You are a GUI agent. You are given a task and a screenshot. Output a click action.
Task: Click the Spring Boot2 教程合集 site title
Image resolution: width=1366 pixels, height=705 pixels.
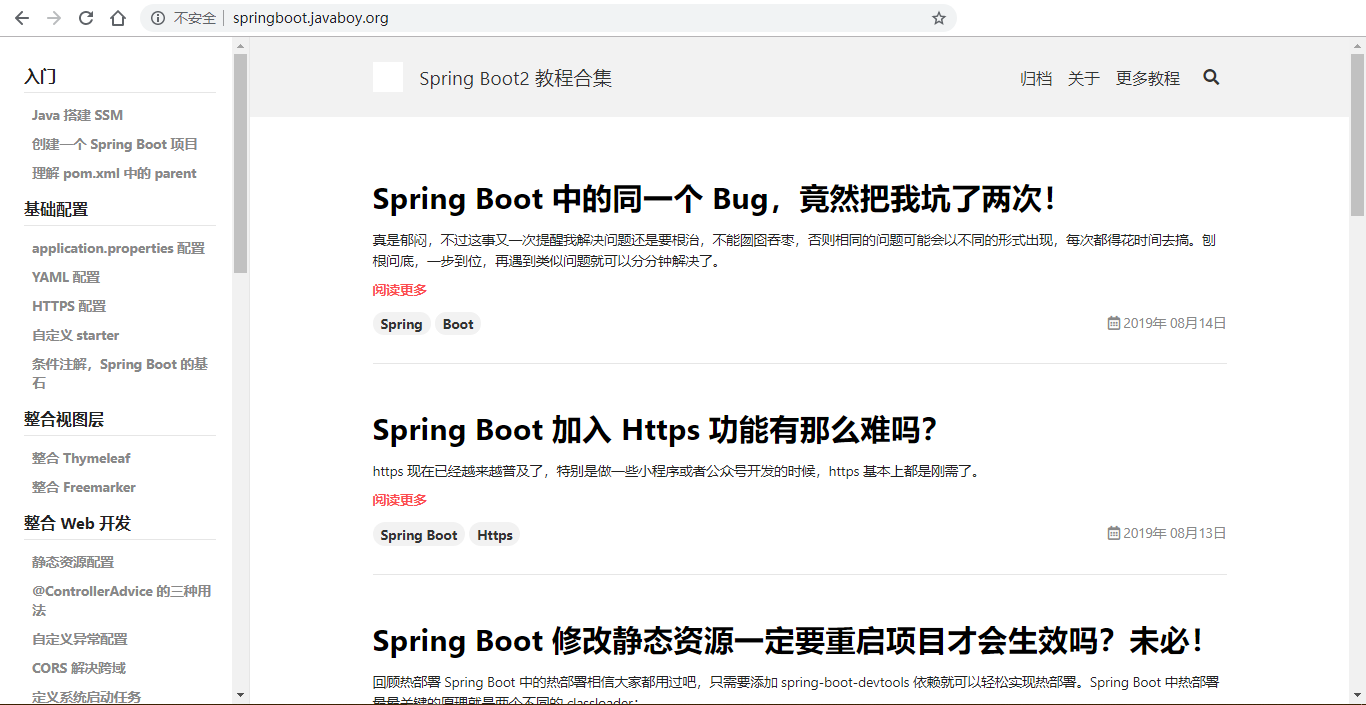click(516, 78)
